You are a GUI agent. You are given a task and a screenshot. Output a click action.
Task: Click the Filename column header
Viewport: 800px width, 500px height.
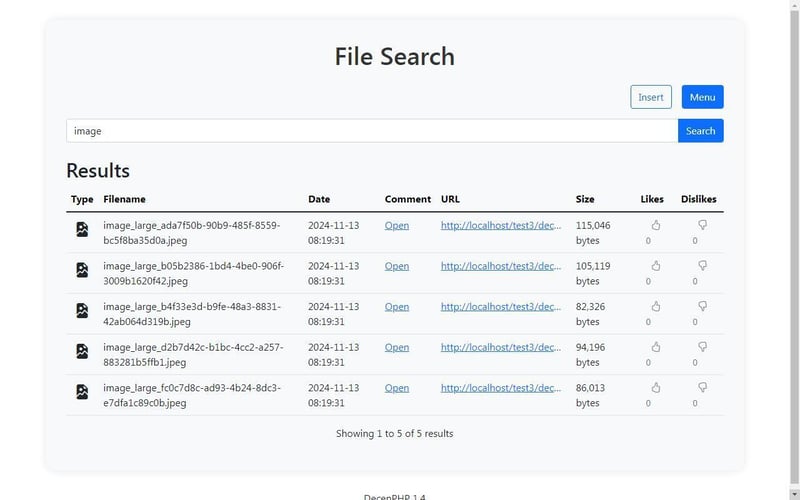tap(124, 199)
